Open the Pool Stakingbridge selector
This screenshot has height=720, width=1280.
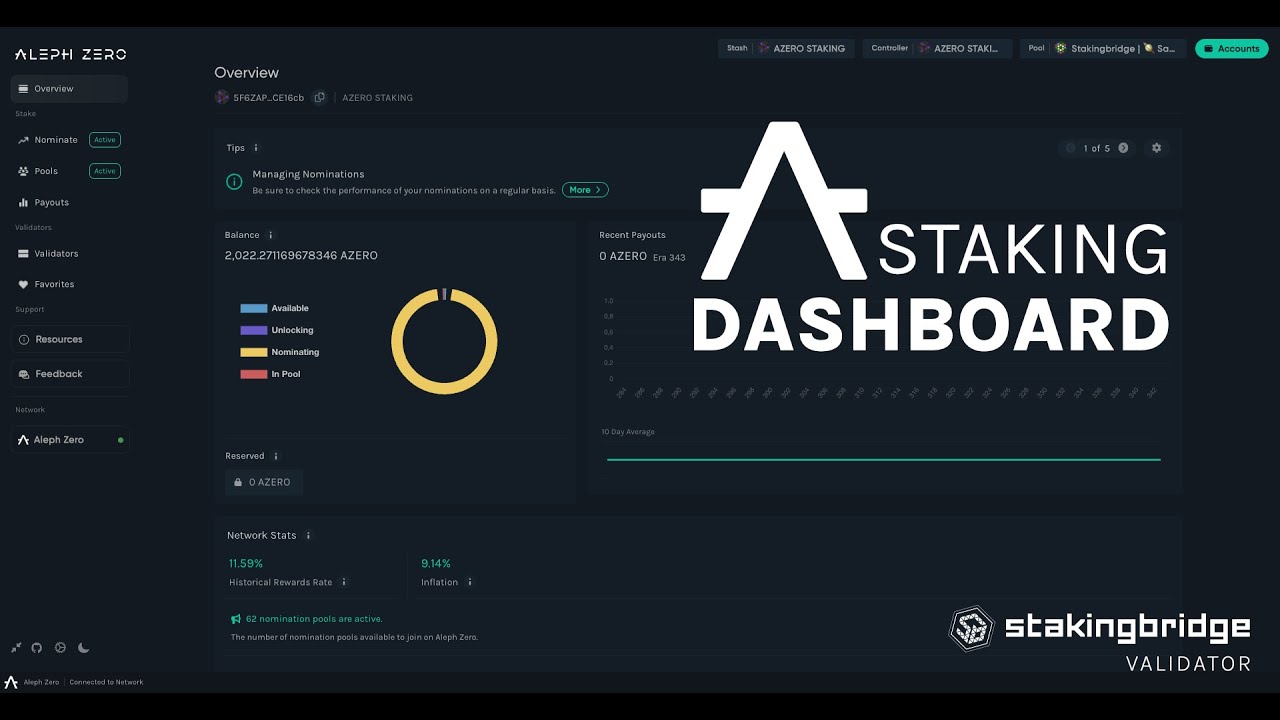pyautogui.click(x=1103, y=48)
